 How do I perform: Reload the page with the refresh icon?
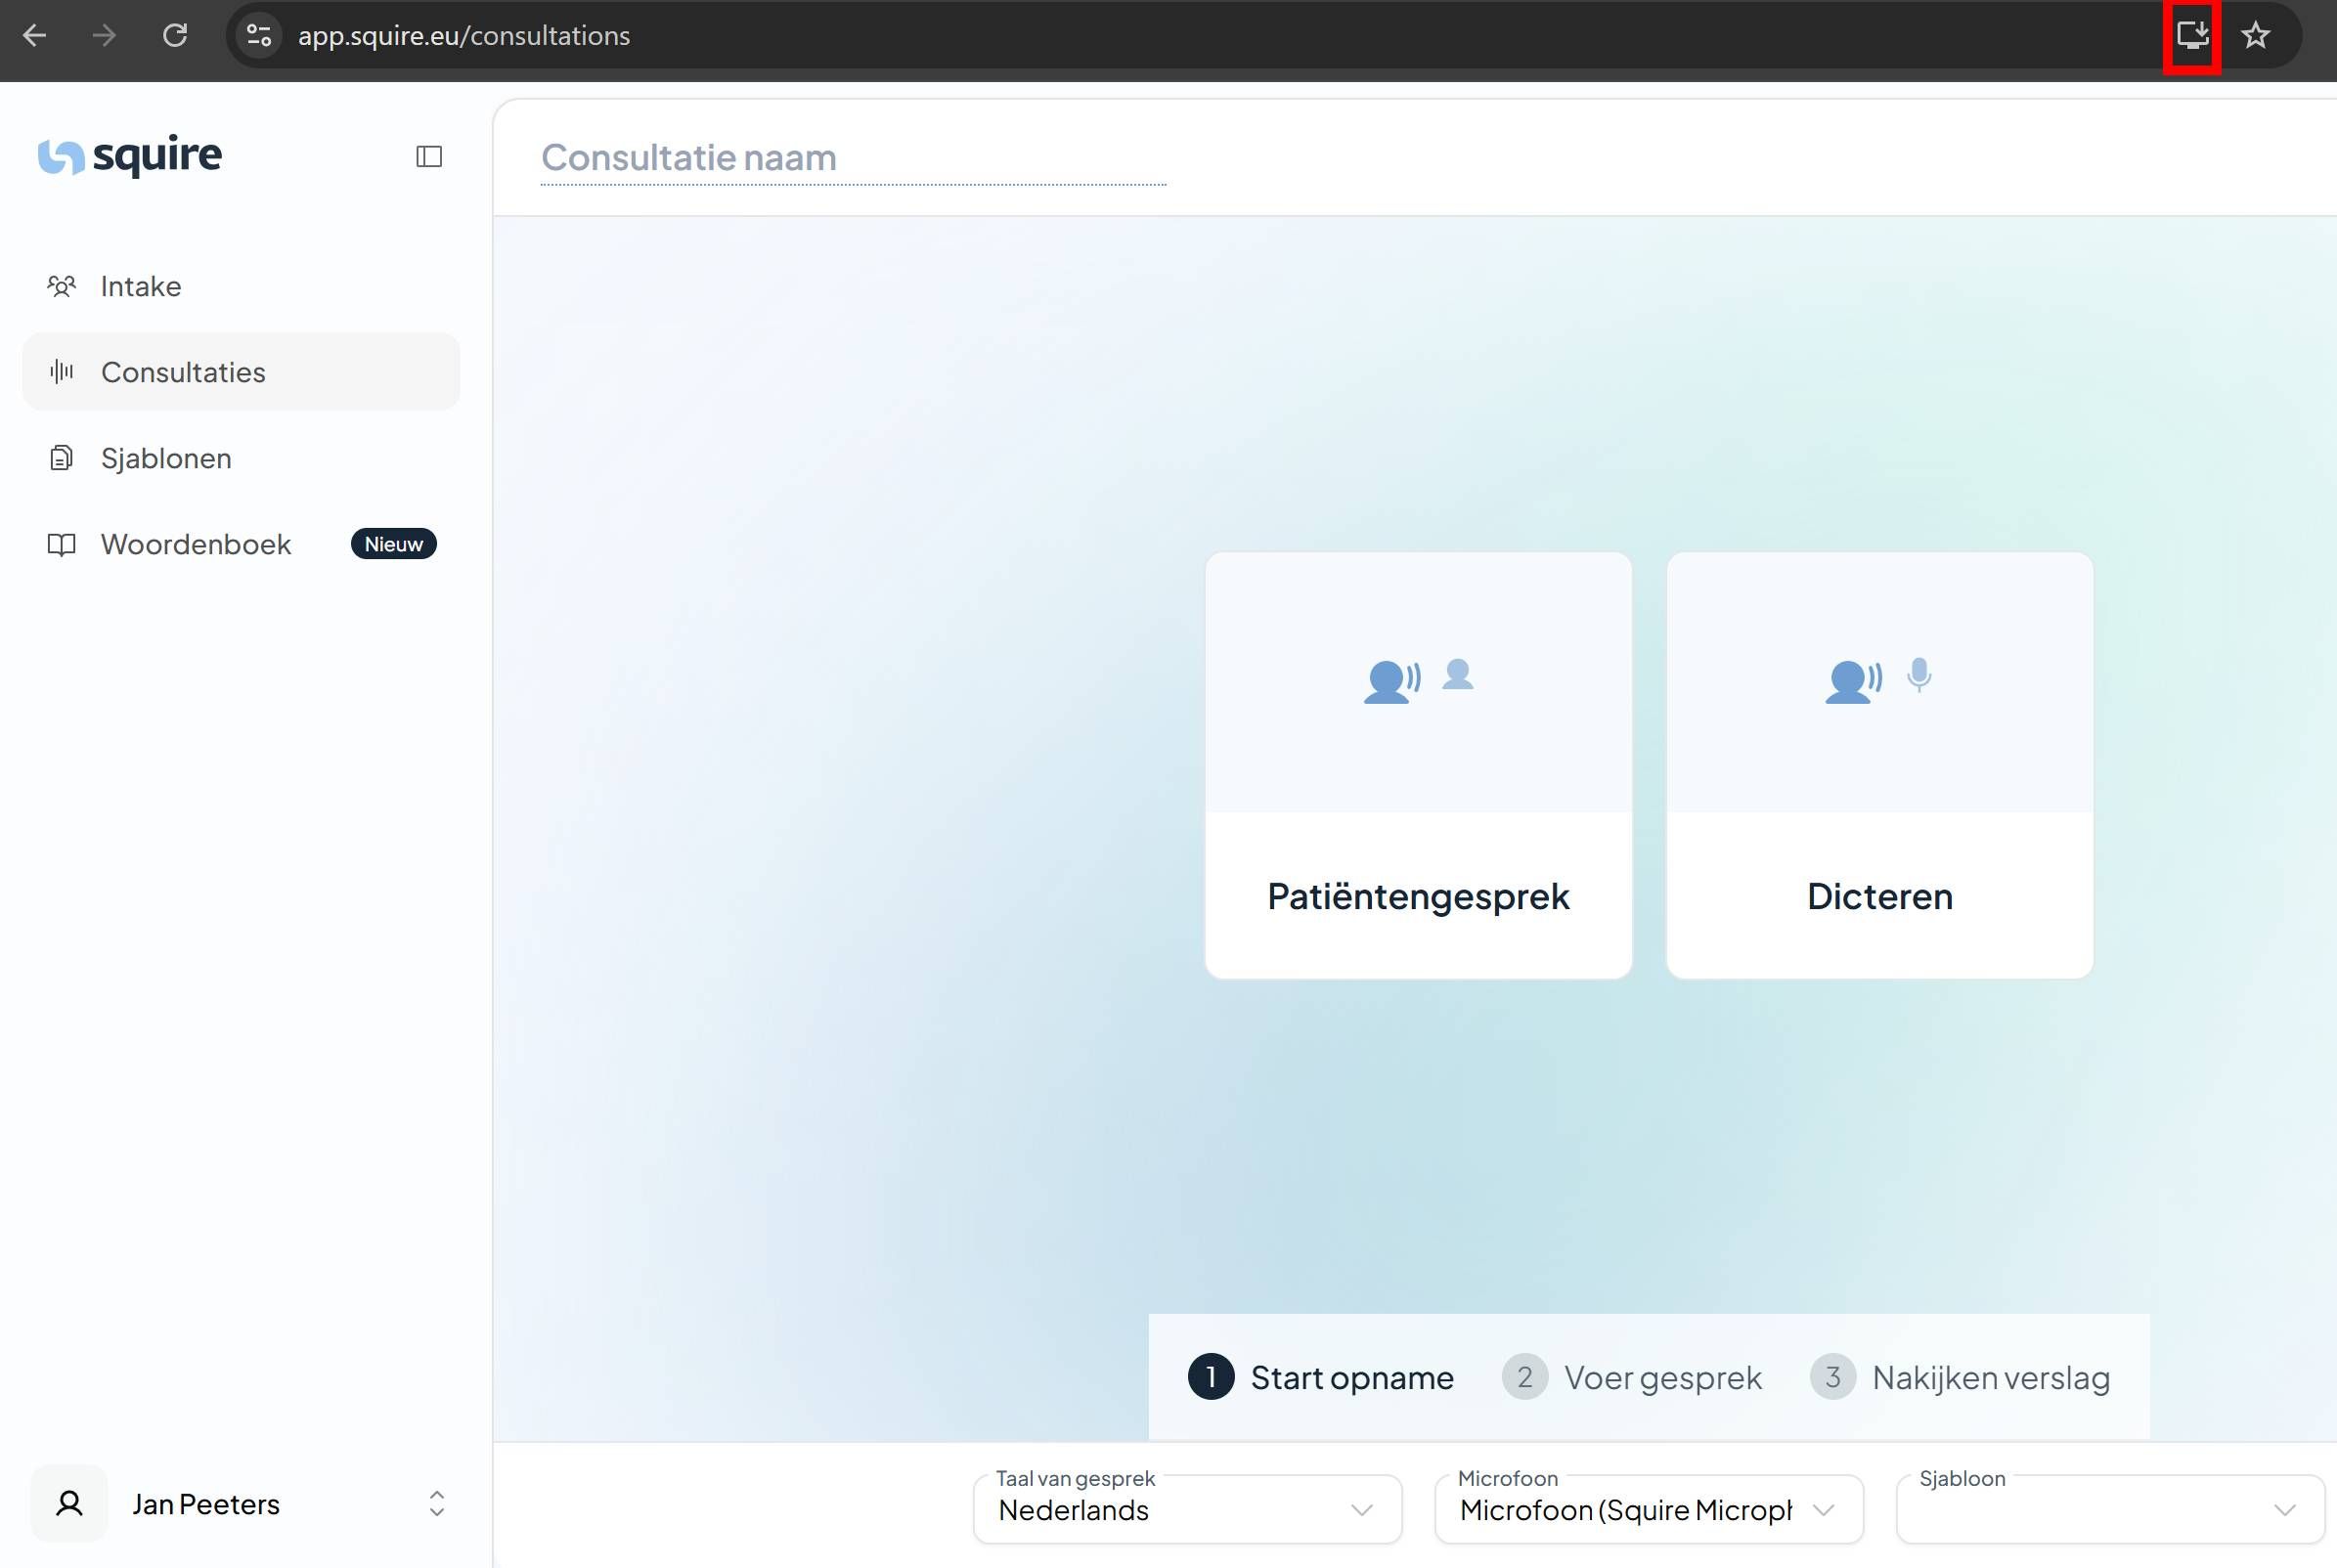pos(175,36)
